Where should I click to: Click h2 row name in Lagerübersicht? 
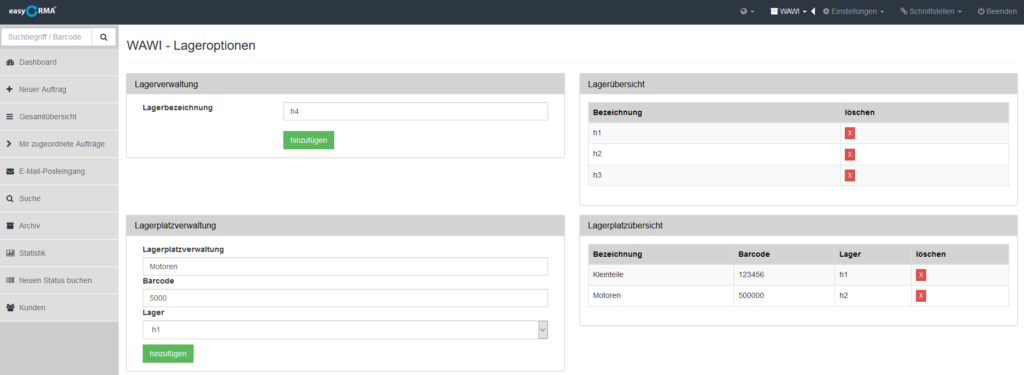tap(597, 154)
